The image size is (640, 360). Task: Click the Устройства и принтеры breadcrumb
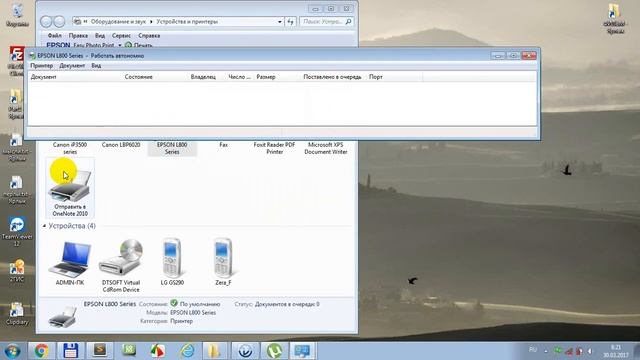pos(187,22)
